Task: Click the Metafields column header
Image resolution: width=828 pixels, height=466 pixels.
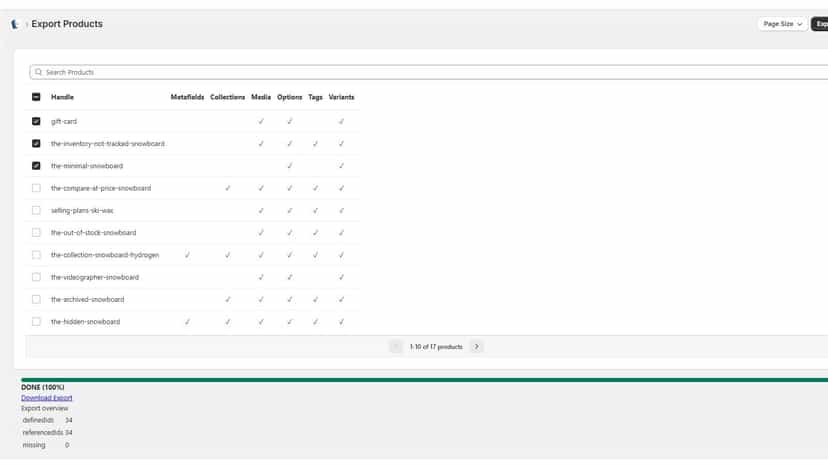Action: tap(187, 97)
